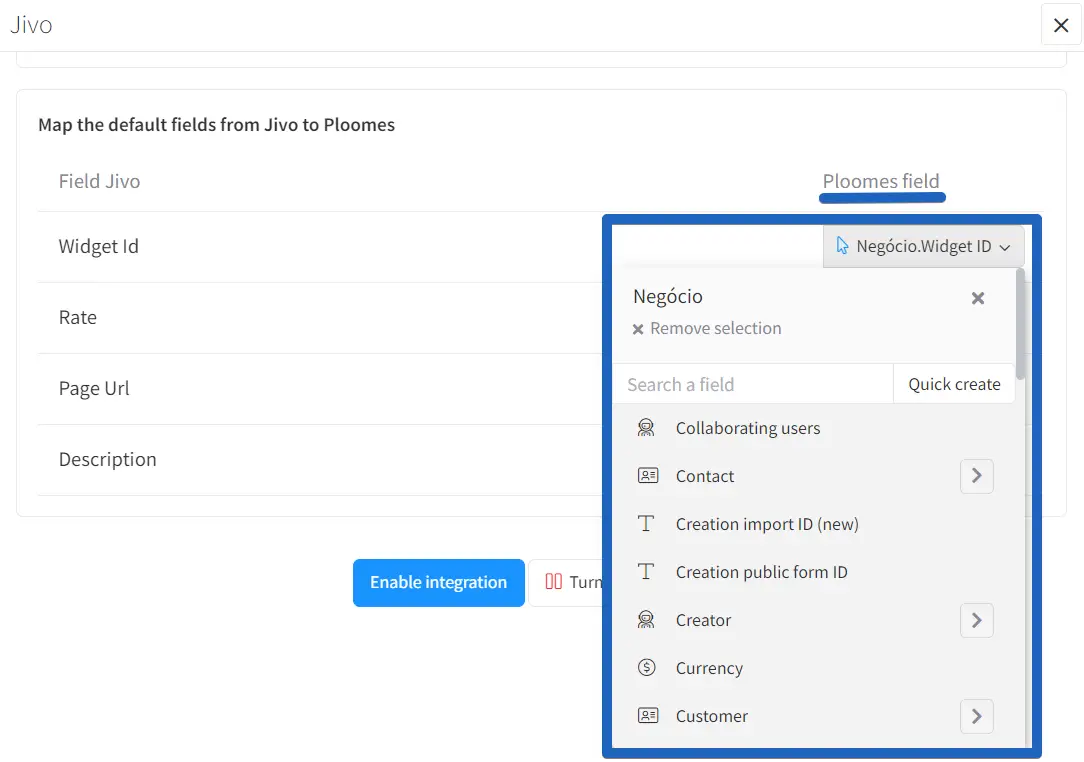Click the Collaborating users person icon
1084x762 pixels.
click(x=646, y=428)
